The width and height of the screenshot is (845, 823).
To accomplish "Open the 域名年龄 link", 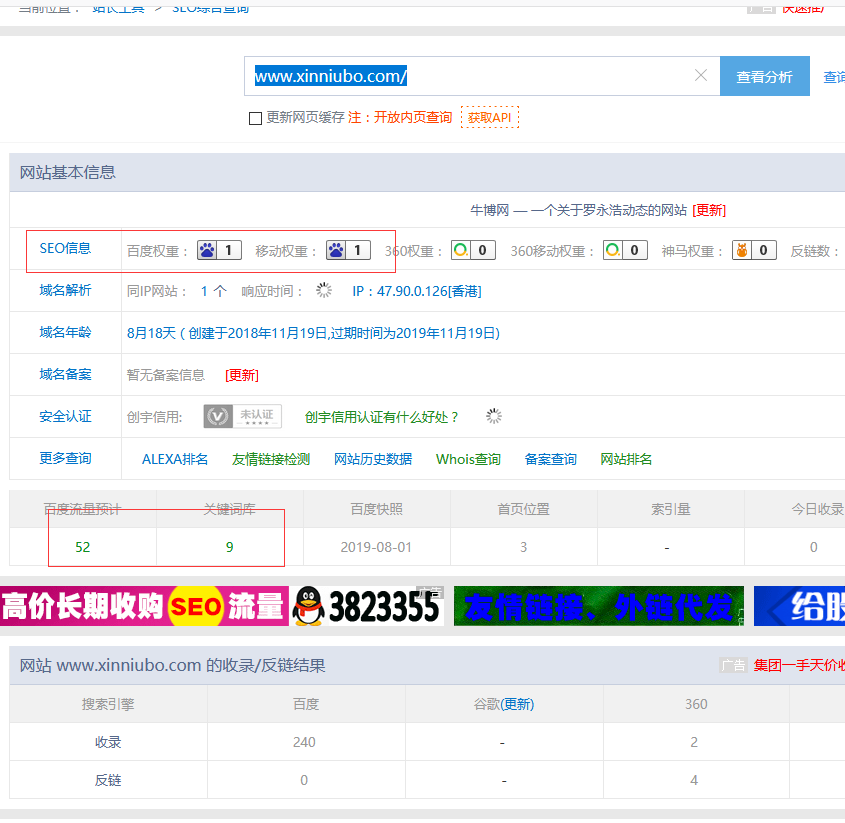I will 65,333.
